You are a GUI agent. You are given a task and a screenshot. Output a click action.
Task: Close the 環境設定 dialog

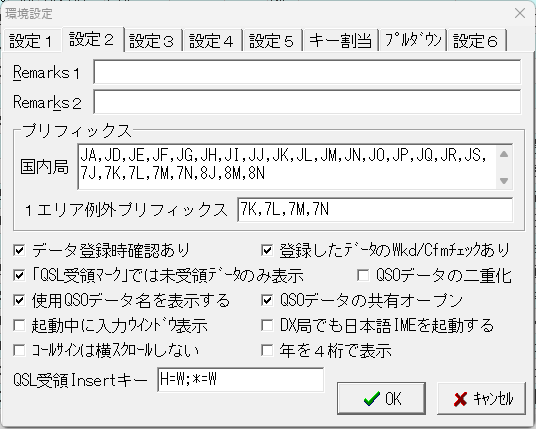(520, 13)
